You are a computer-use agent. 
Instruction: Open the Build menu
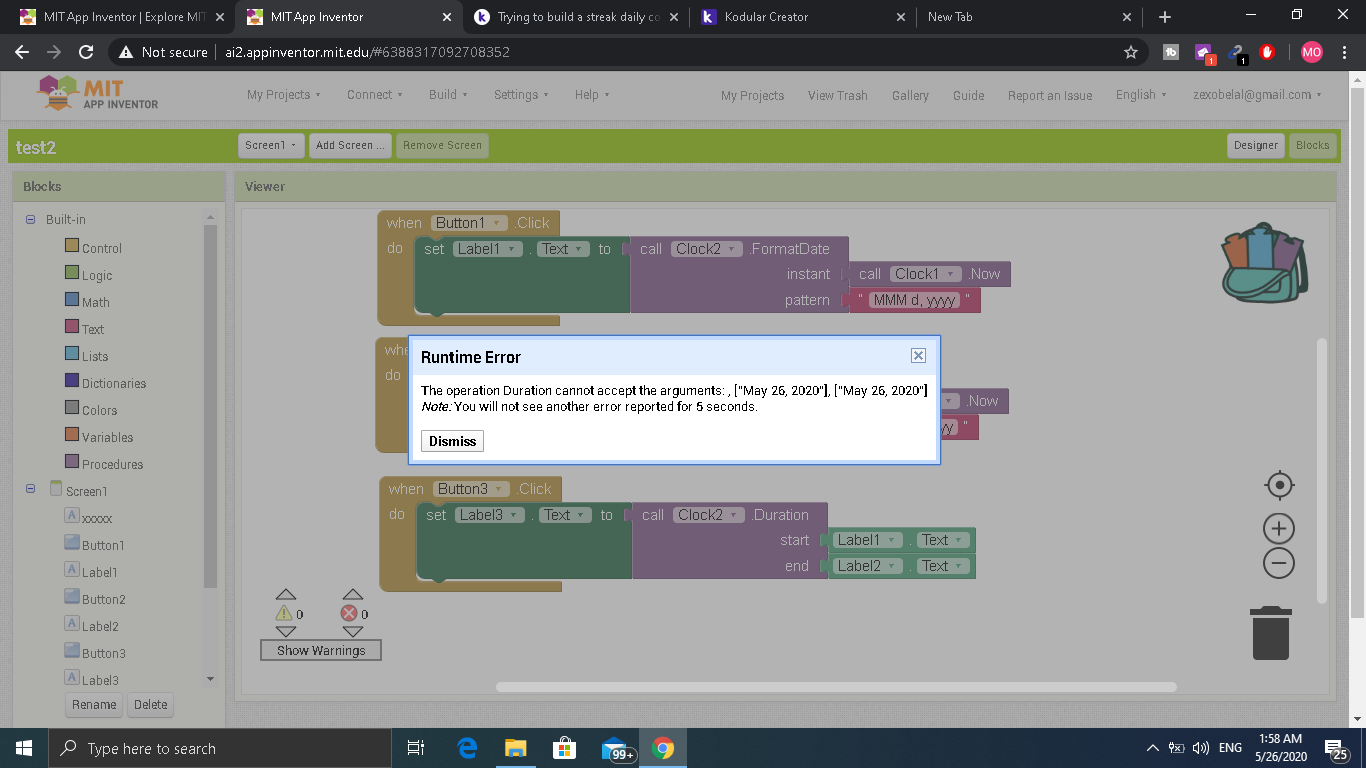(448, 95)
